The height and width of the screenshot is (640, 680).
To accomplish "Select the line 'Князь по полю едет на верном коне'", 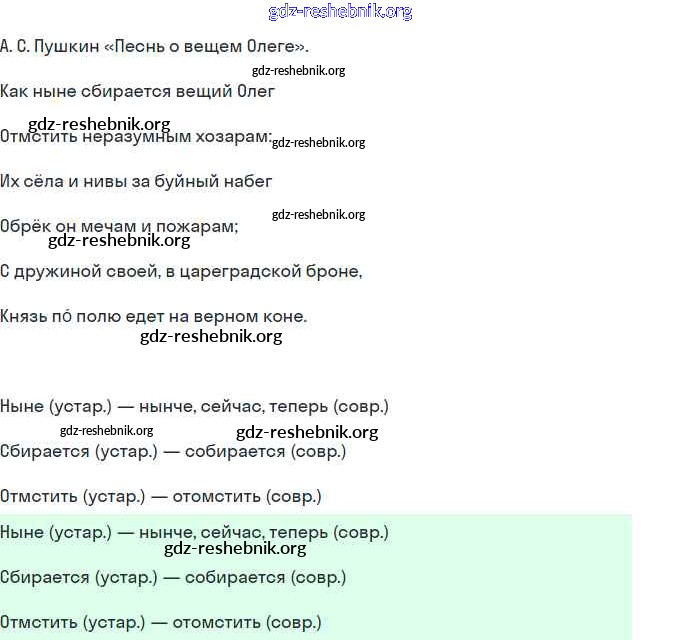I will [153, 316].
